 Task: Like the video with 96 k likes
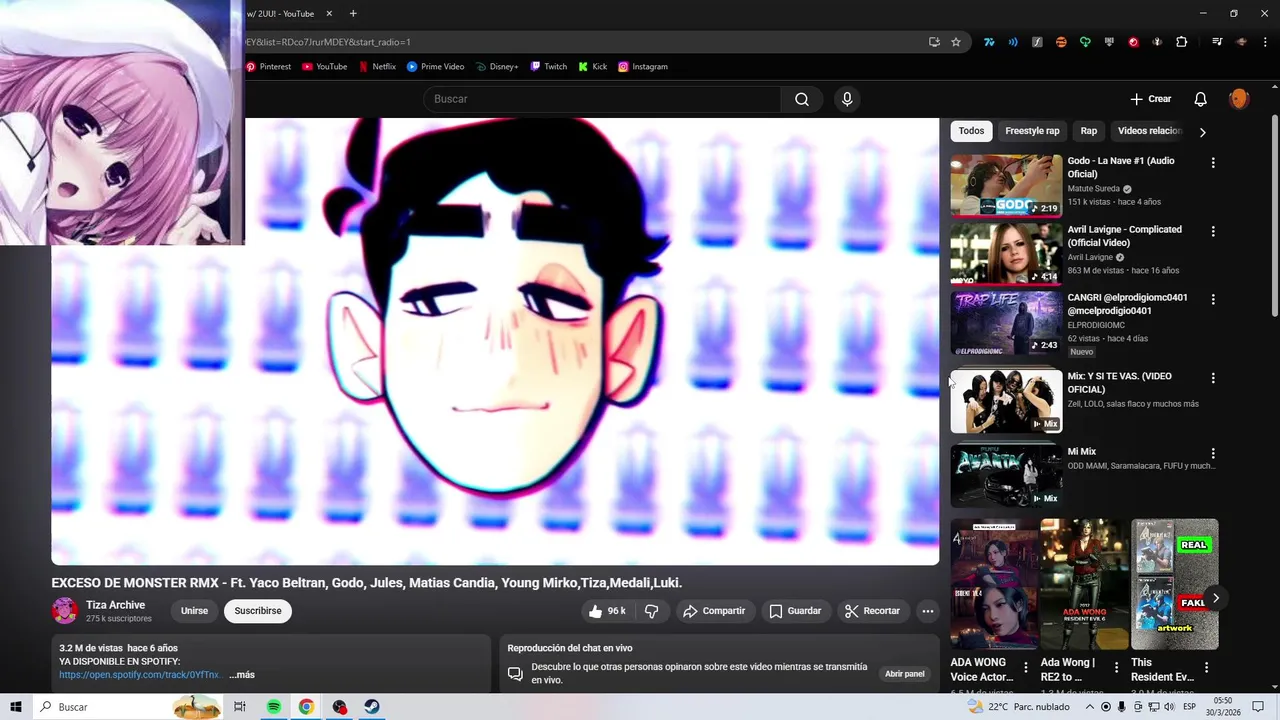pos(608,611)
